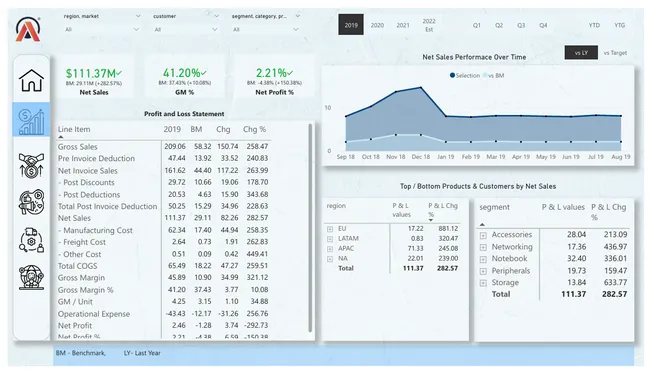Viewport: 650px width, 372px height.
Task: Click the 881.12 EU change value
Action: pyautogui.click(x=448, y=229)
